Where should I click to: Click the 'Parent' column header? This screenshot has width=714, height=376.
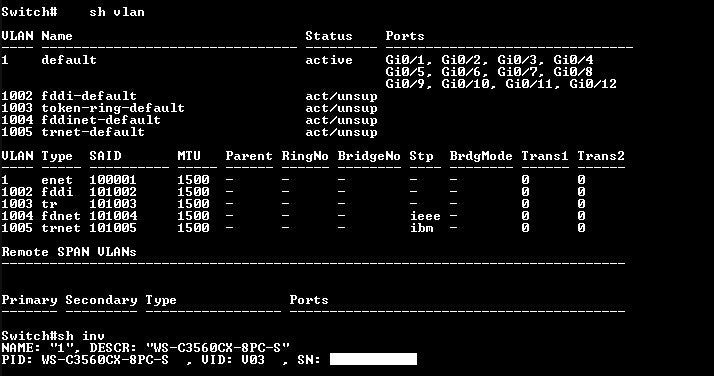pyautogui.click(x=249, y=156)
